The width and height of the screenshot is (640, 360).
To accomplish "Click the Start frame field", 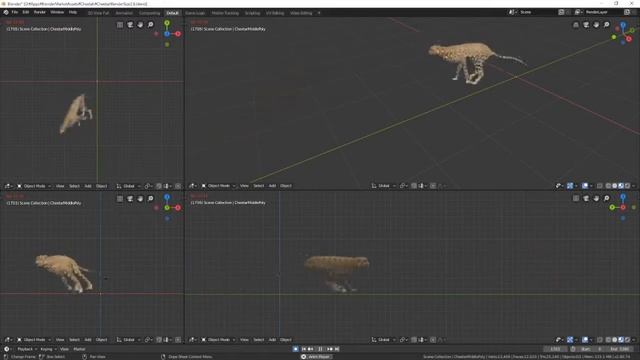I will tap(591, 349).
